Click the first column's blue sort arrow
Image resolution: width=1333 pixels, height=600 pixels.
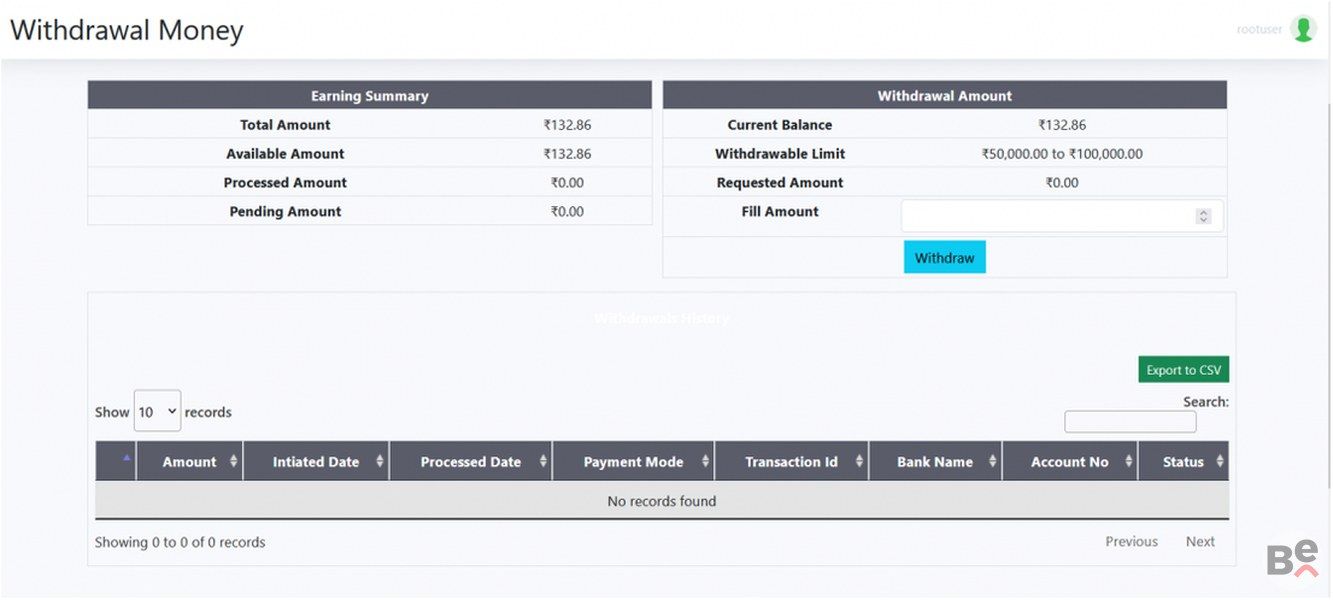pyautogui.click(x=127, y=458)
